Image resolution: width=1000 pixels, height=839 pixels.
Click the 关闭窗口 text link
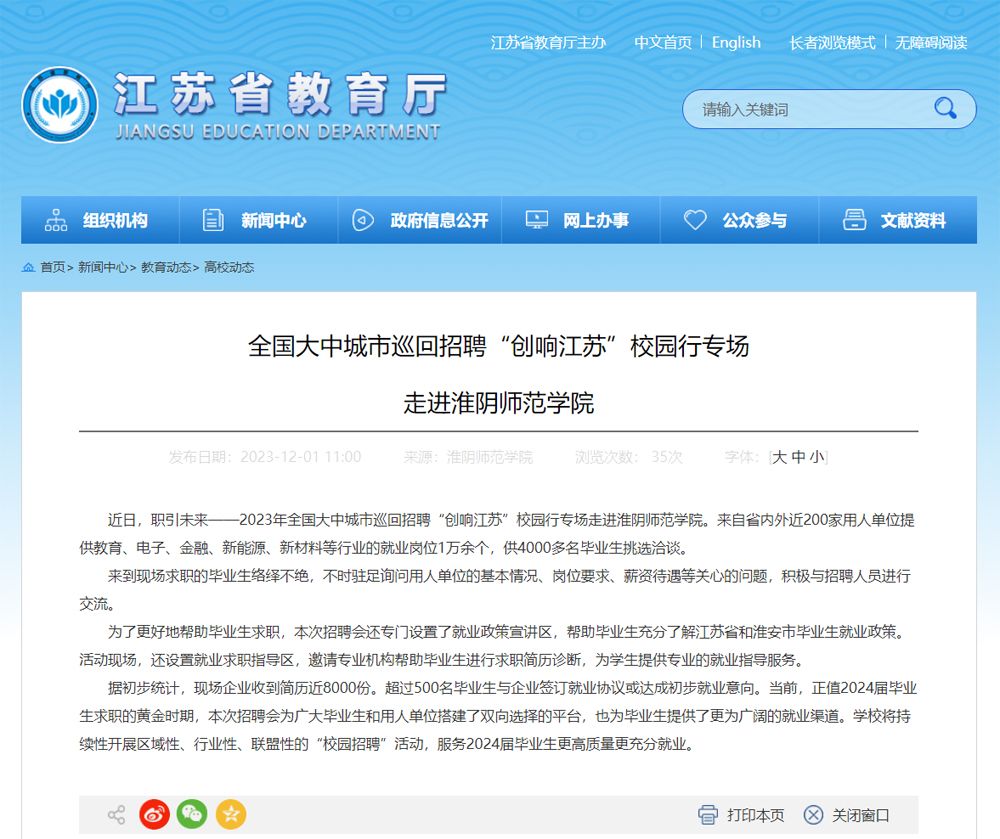[860, 815]
